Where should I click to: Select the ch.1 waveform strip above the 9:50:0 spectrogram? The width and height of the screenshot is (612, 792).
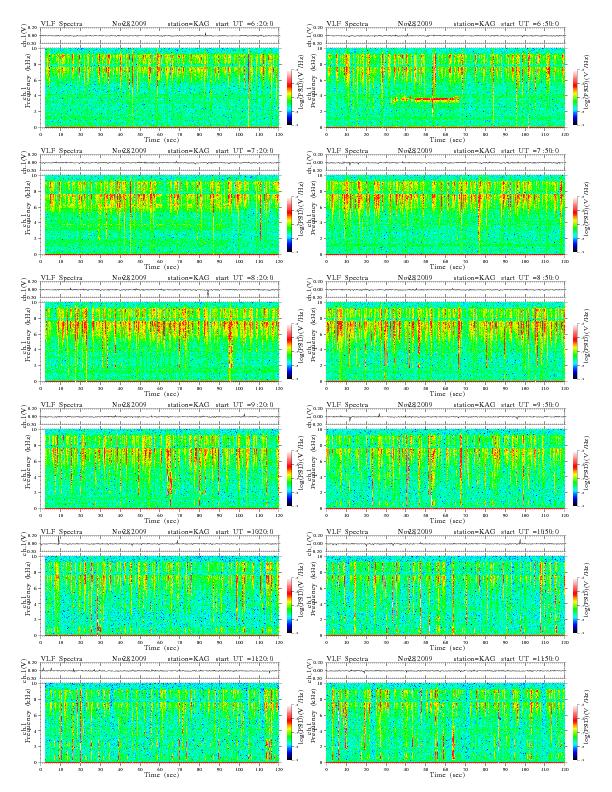coord(445,417)
